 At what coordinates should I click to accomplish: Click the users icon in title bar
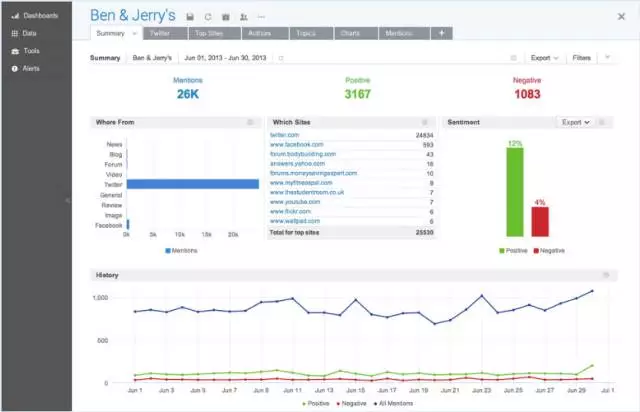[243, 17]
